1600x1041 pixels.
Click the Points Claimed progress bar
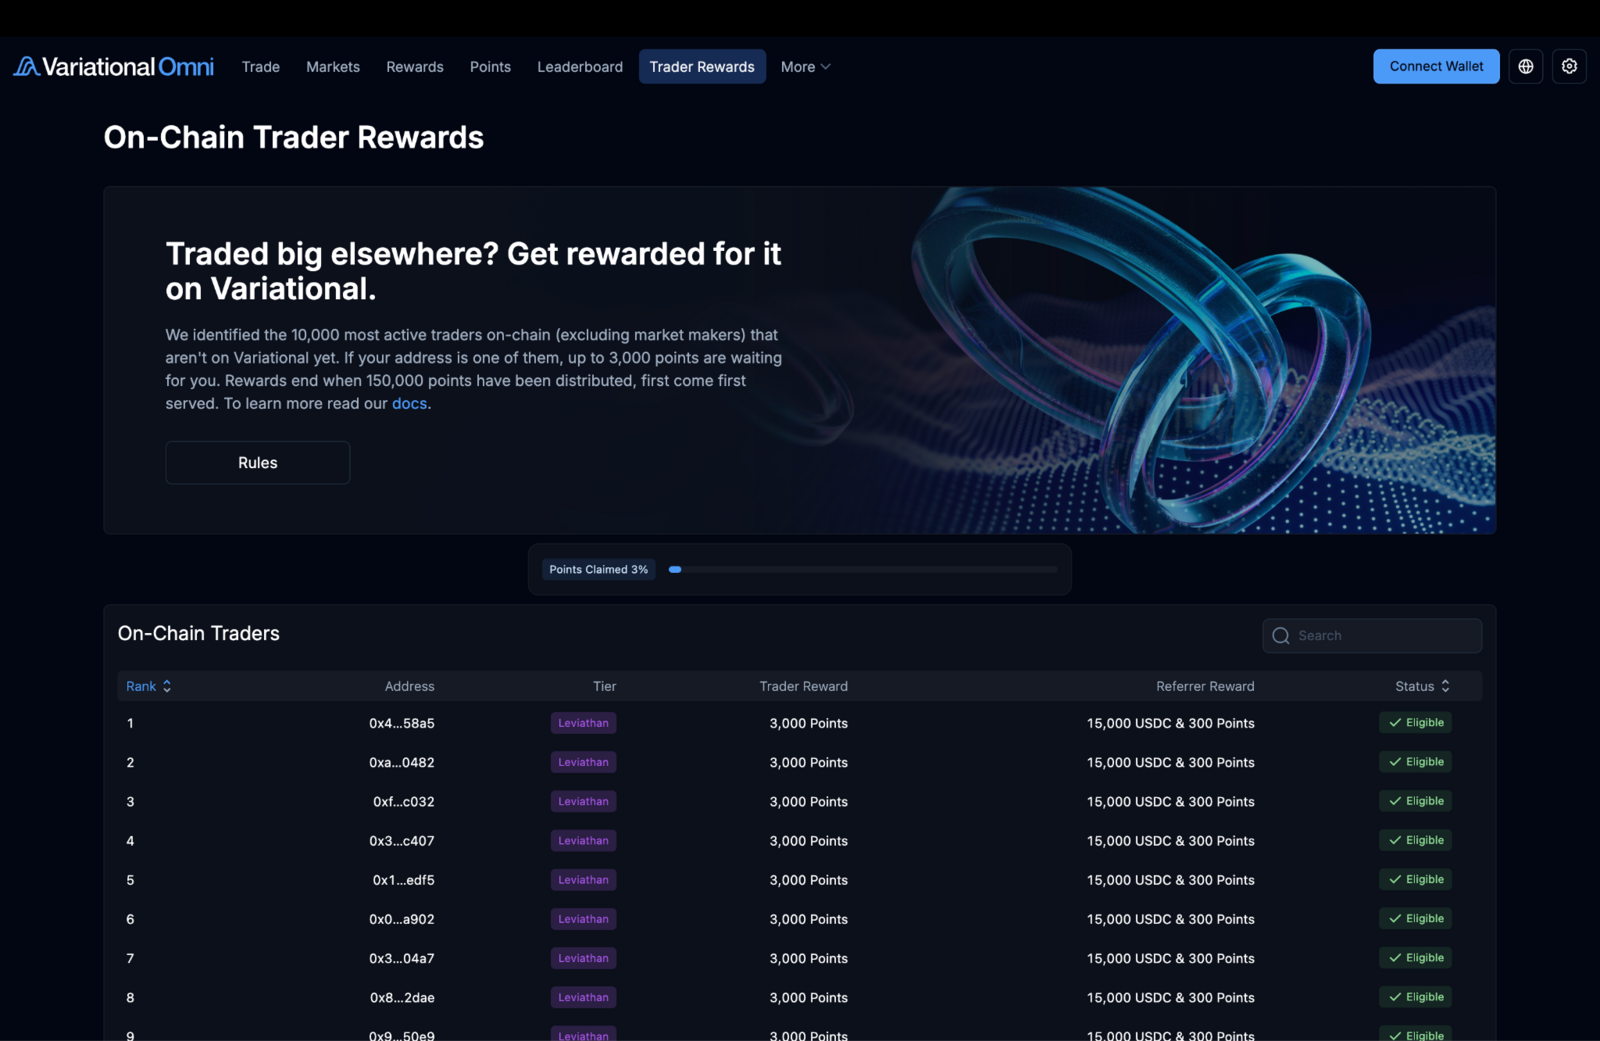tap(864, 570)
